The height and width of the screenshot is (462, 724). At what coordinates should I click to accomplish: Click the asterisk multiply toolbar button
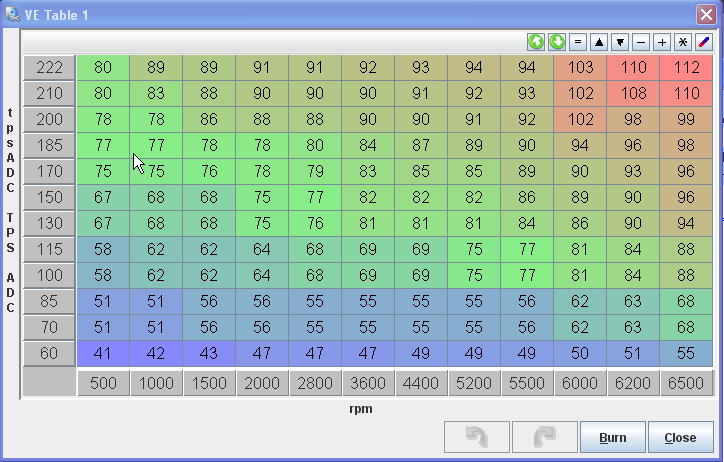tap(683, 42)
